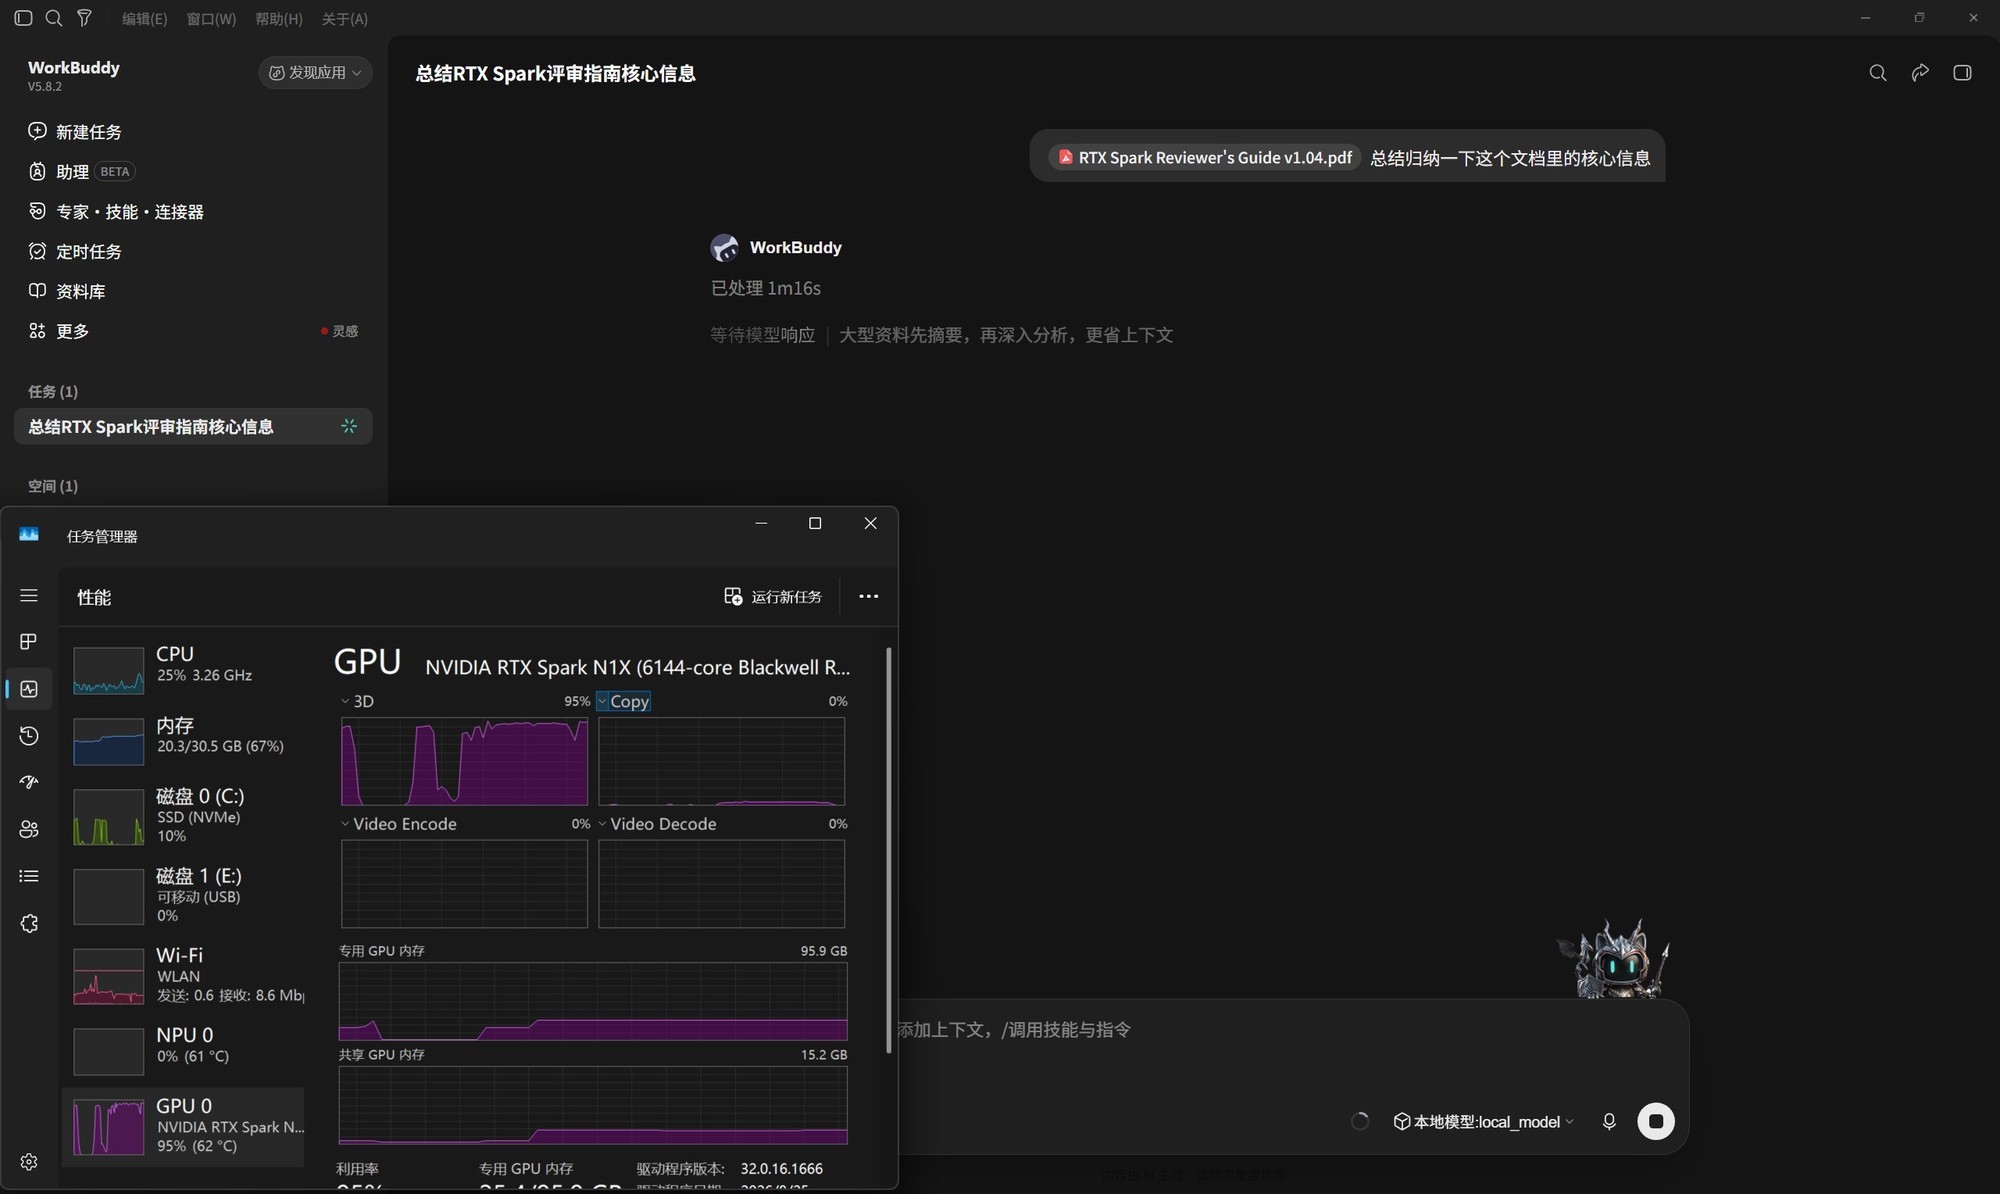Open the 窗口(W) menu
Screen dimensions: 2000x1194
[x=211, y=19]
